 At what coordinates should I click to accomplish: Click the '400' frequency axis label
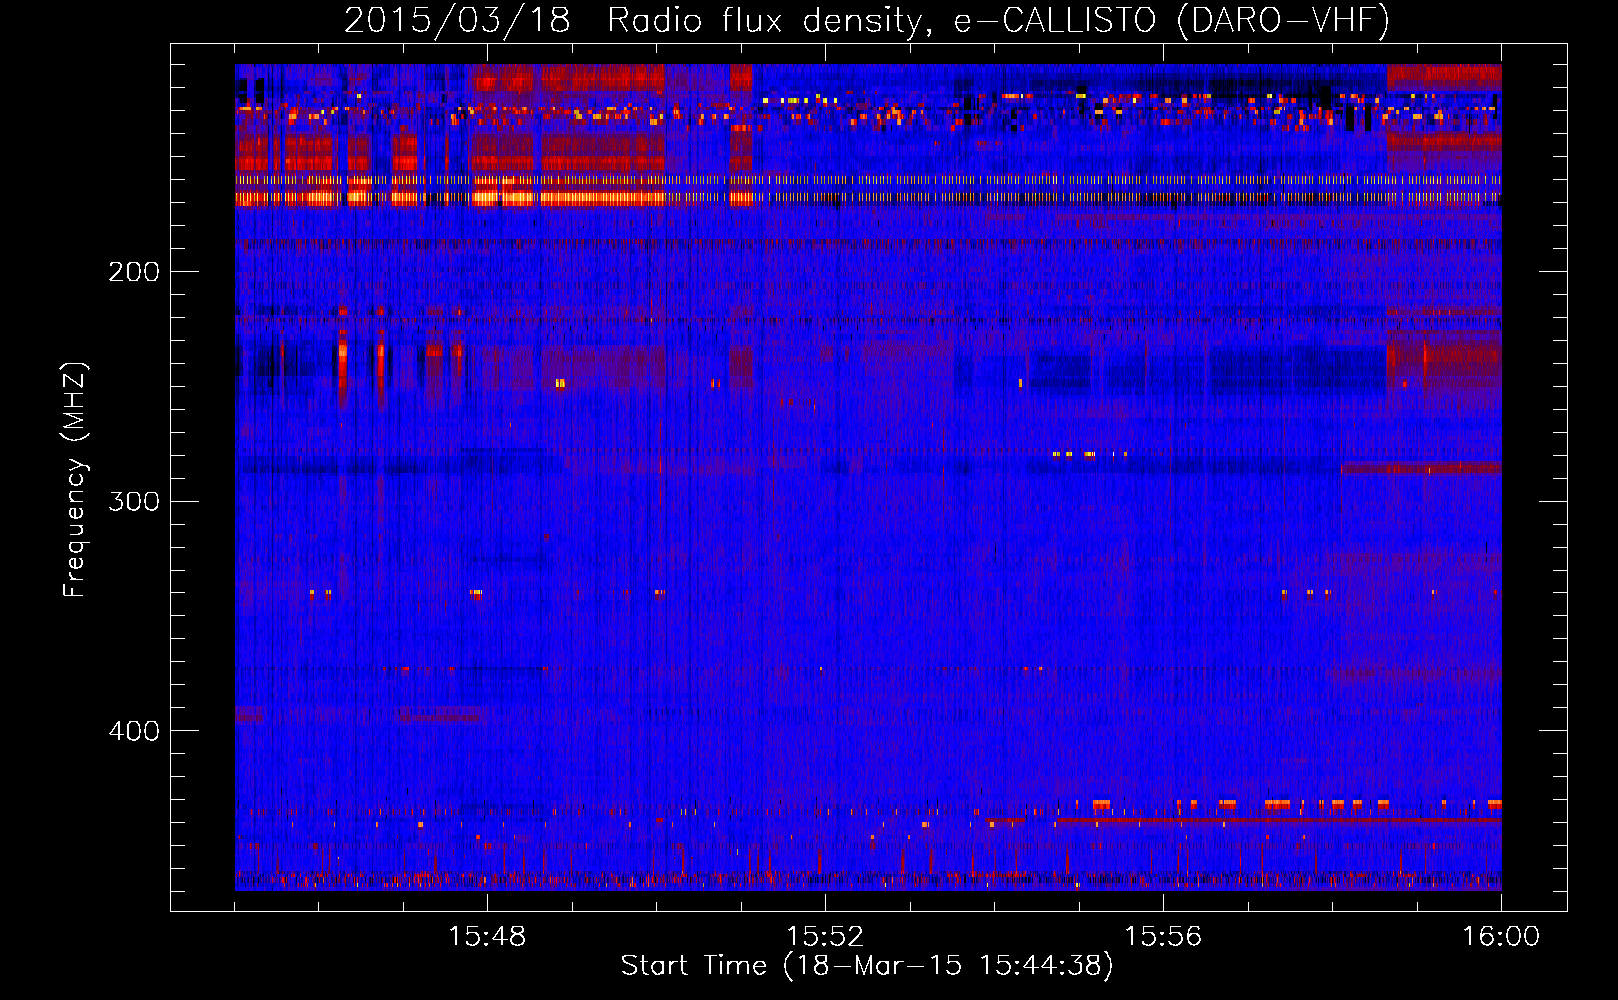pyautogui.click(x=134, y=731)
